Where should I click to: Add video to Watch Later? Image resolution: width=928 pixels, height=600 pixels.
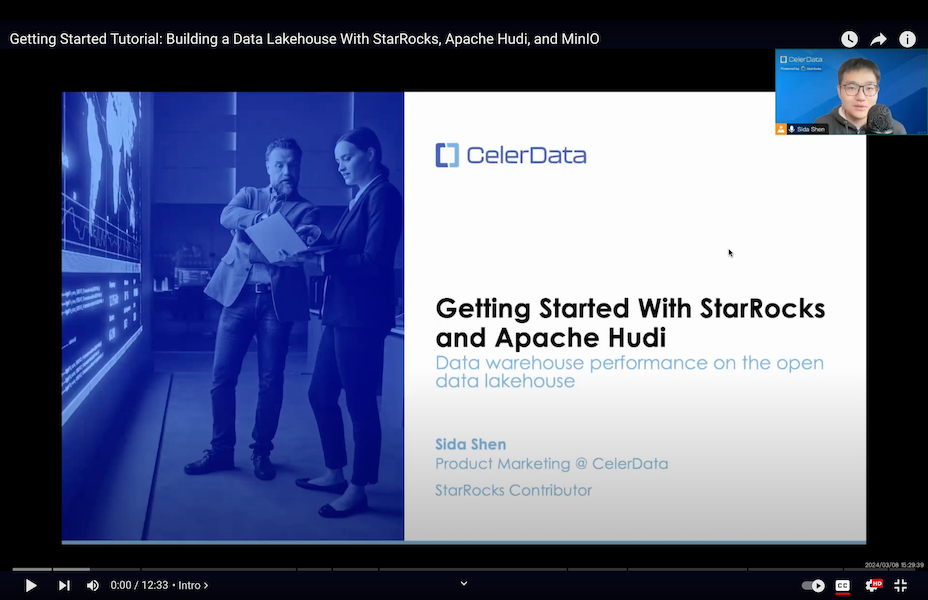(849, 39)
